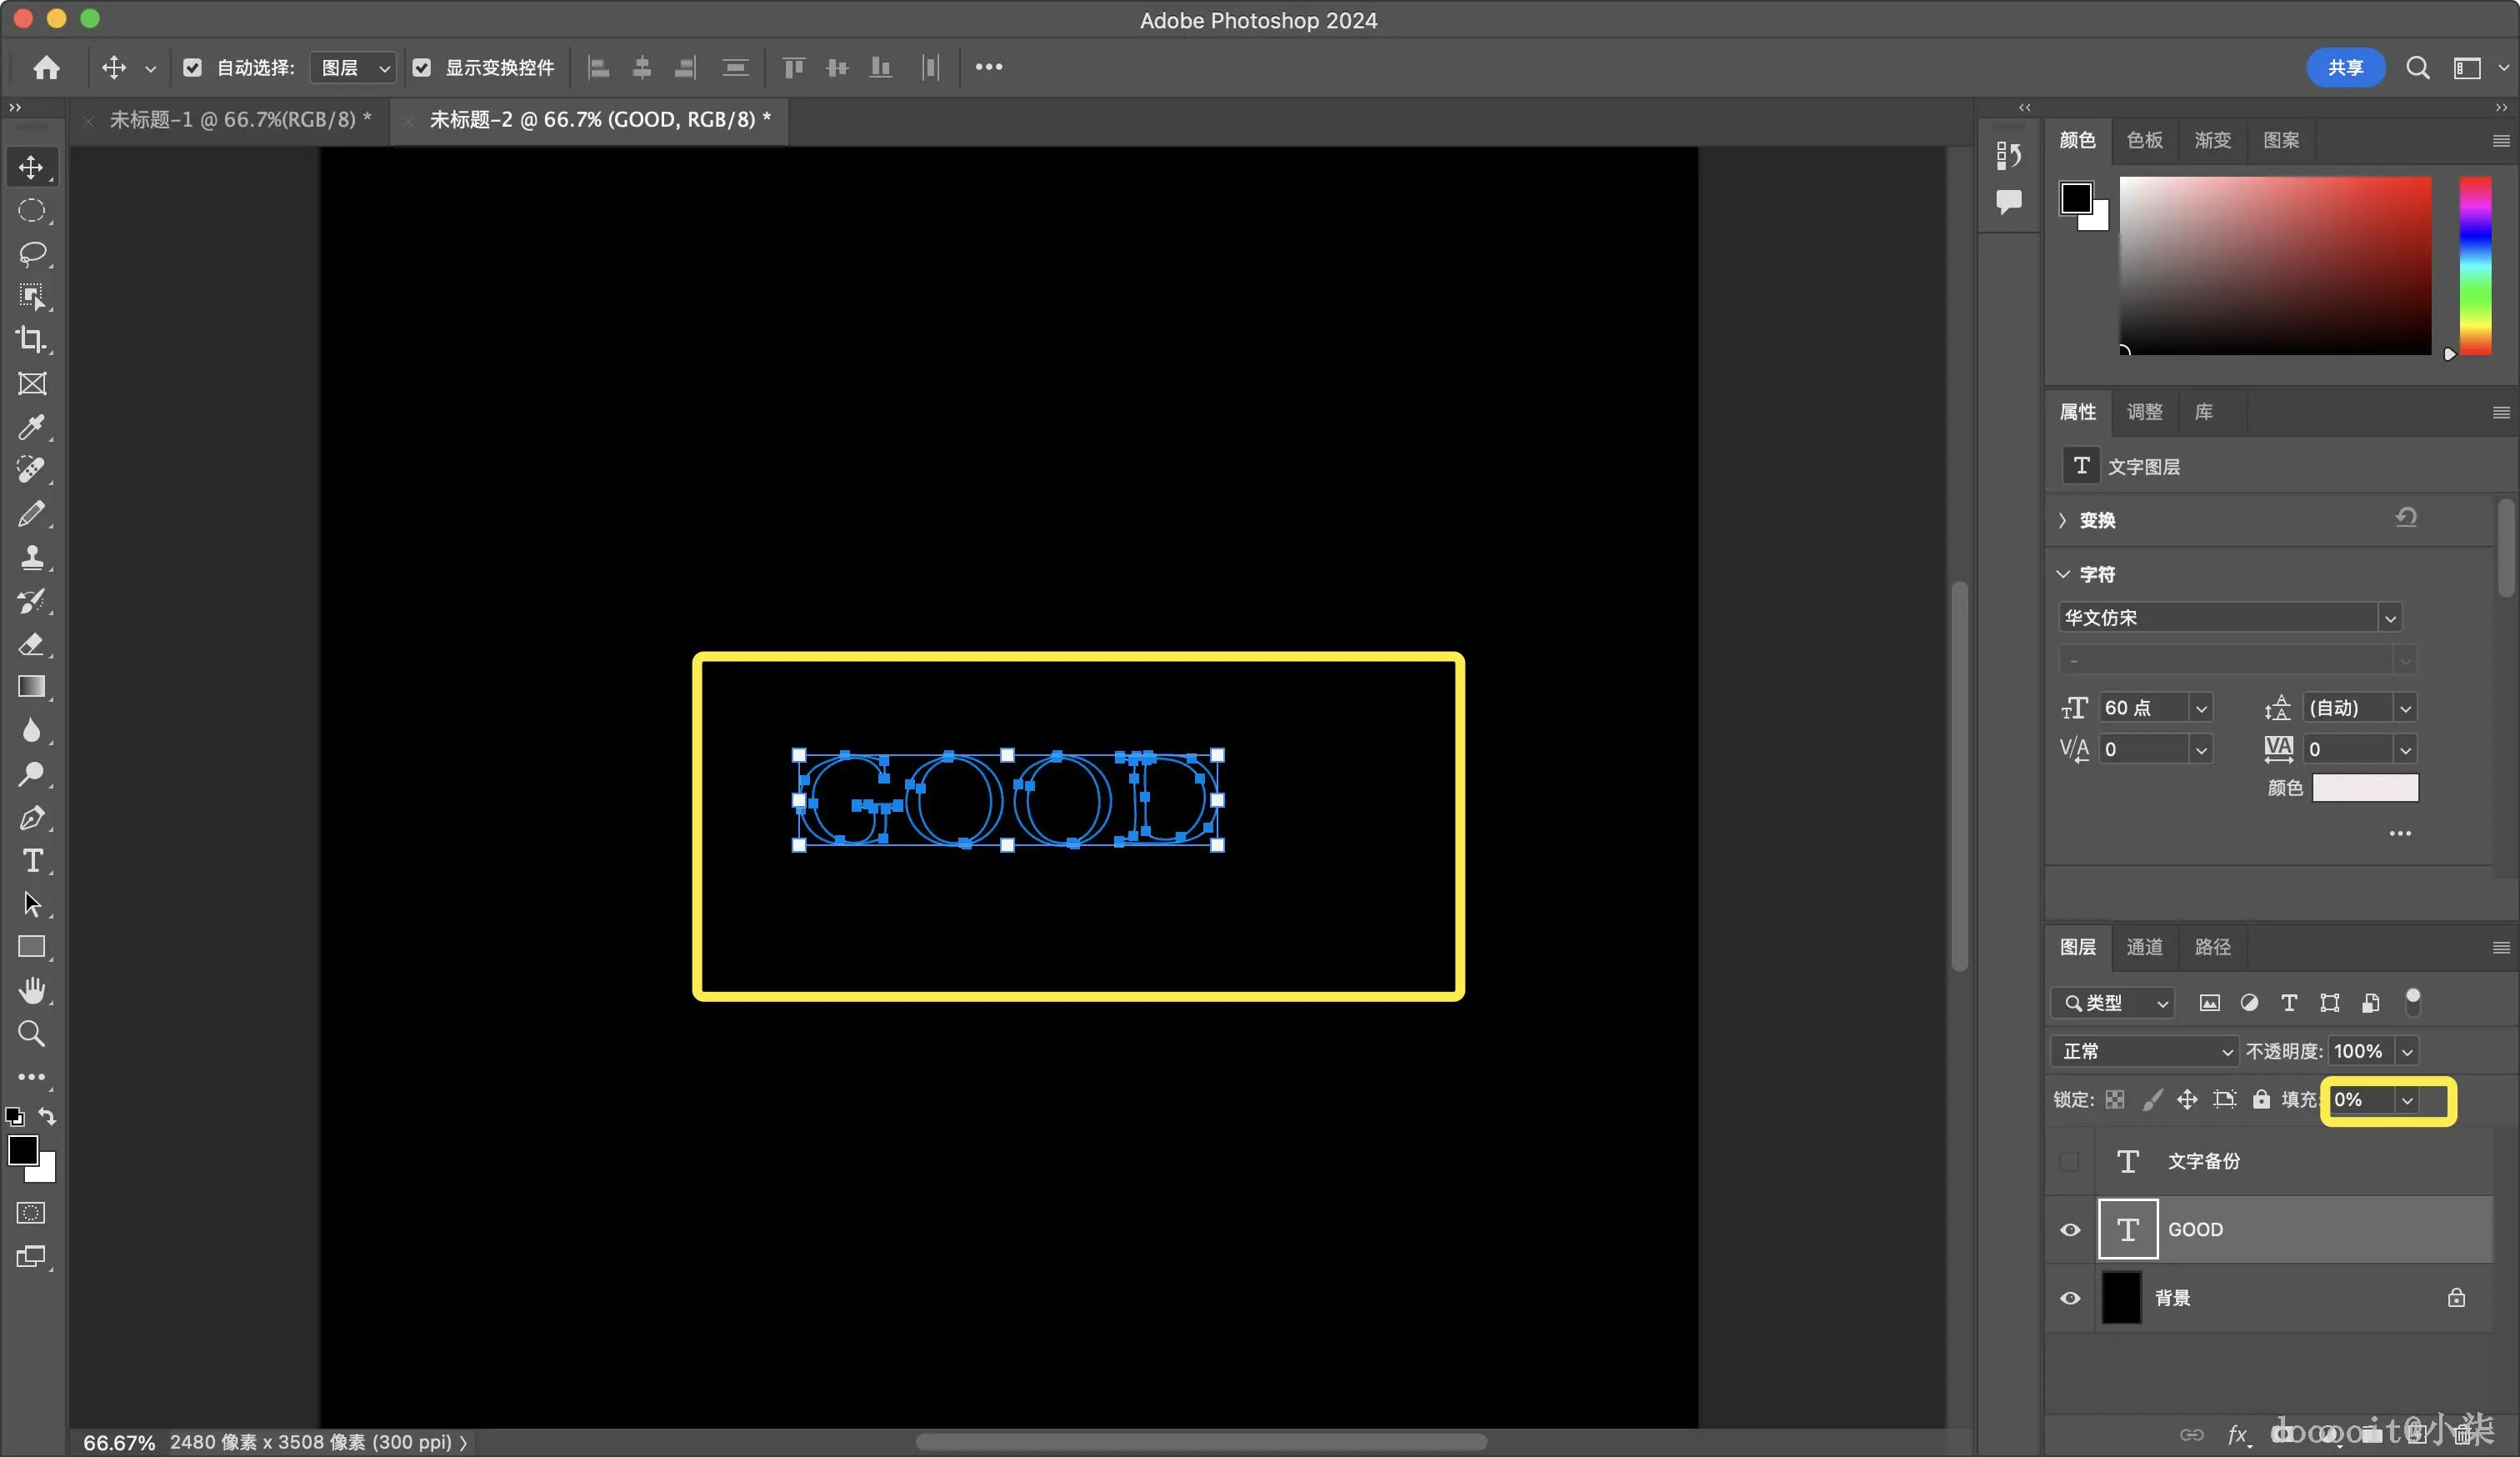Select the Eraser tool
Viewport: 2520px width, 1457px height.
click(x=32, y=644)
